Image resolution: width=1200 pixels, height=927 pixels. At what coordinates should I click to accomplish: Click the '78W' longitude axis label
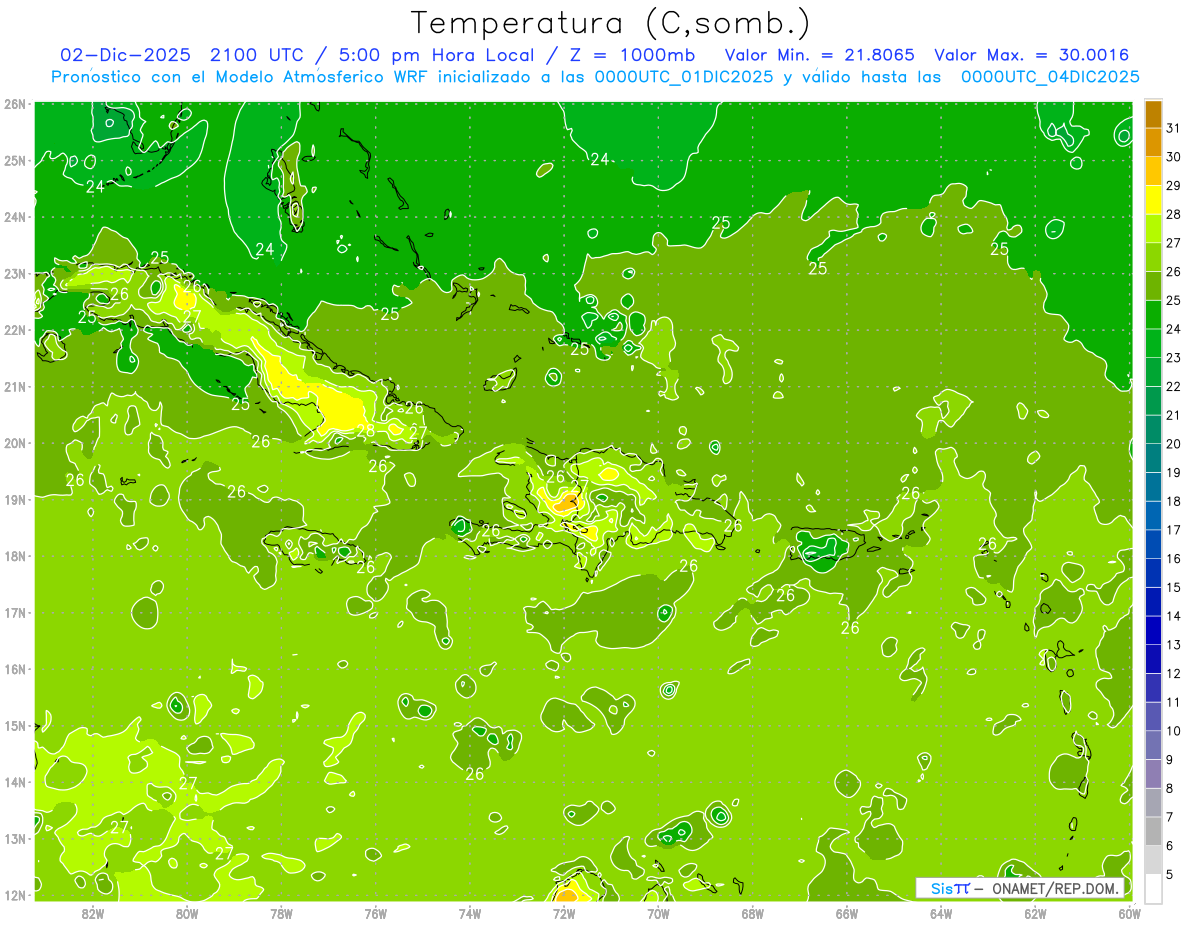[281, 912]
